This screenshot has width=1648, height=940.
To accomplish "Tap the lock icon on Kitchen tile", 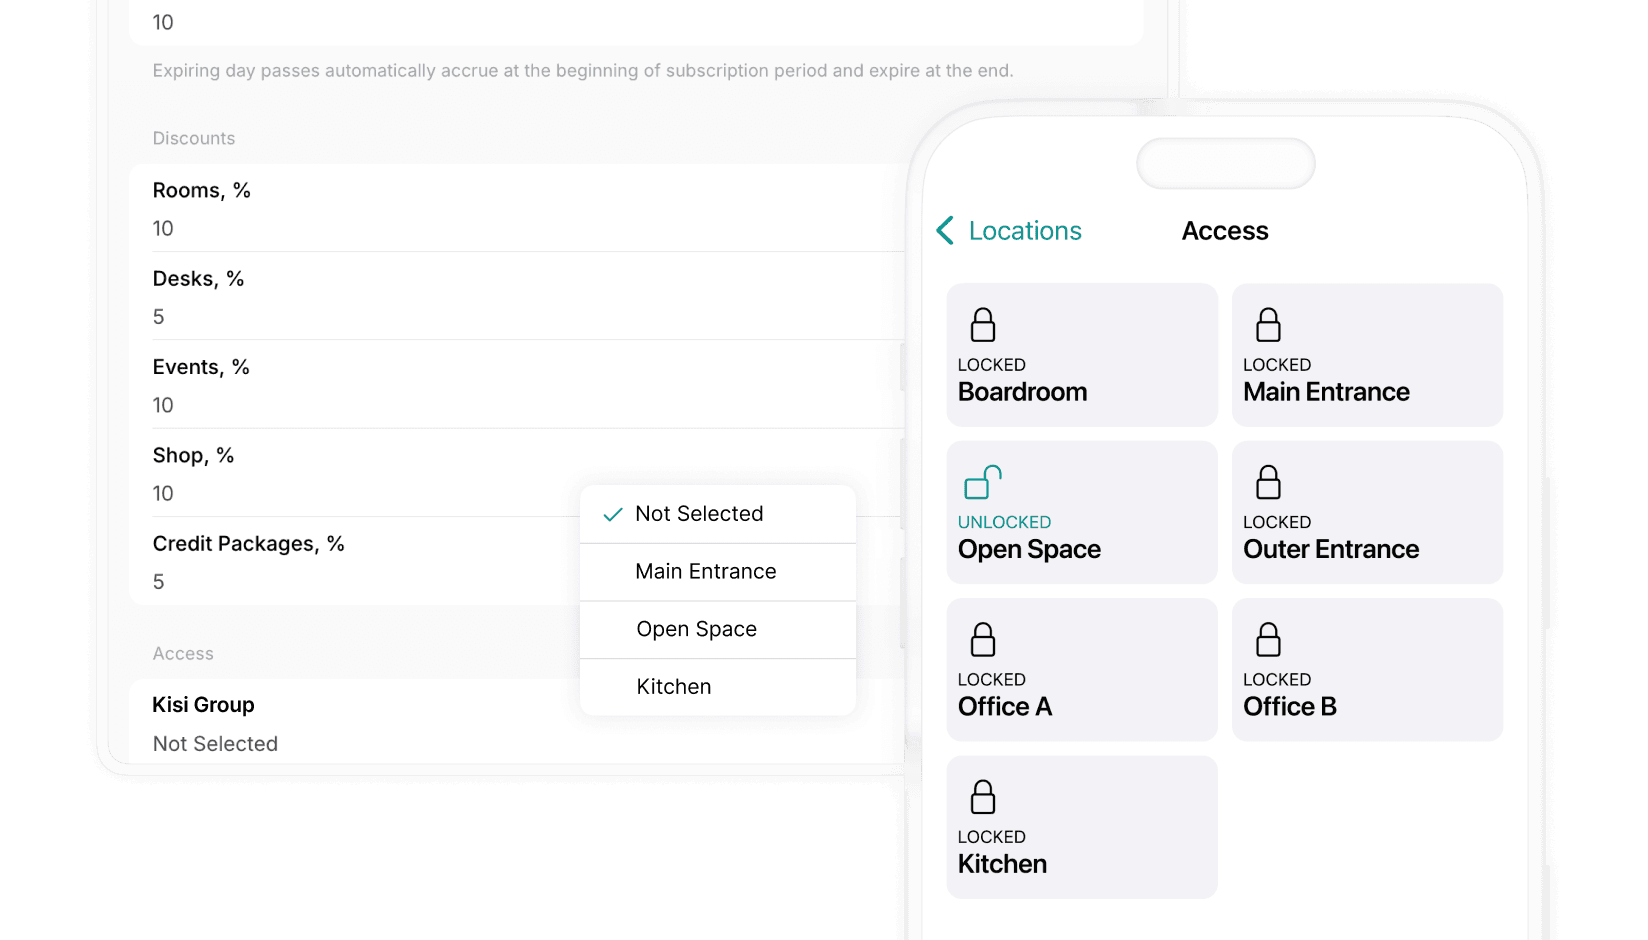I will point(981,796).
